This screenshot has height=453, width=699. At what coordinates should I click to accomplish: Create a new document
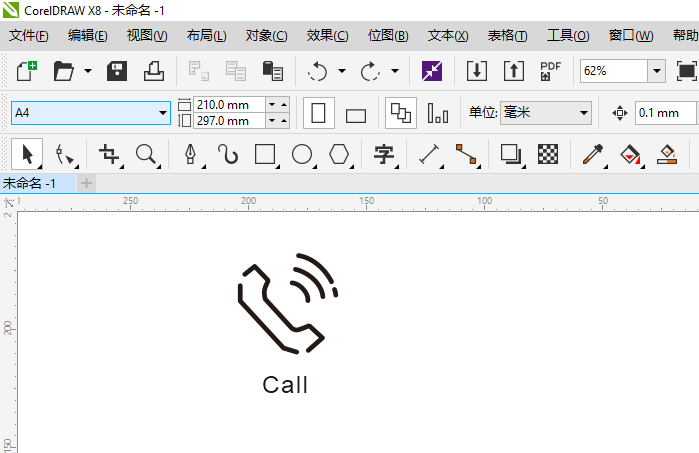[27, 71]
